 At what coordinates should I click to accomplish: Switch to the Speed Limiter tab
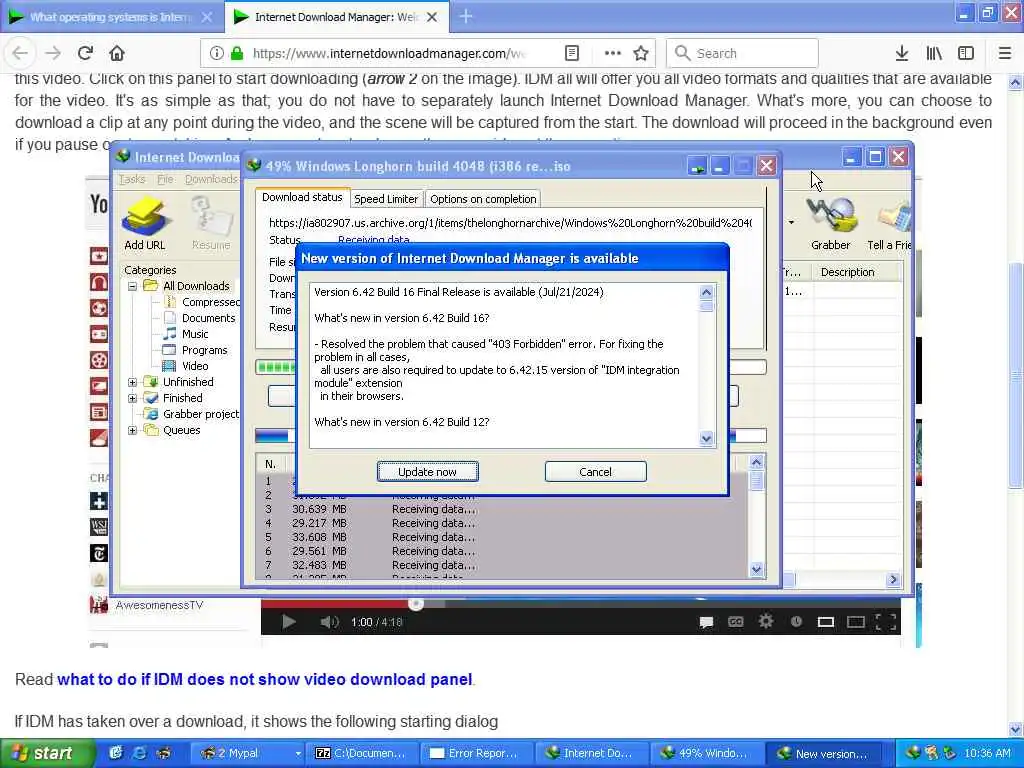click(386, 199)
